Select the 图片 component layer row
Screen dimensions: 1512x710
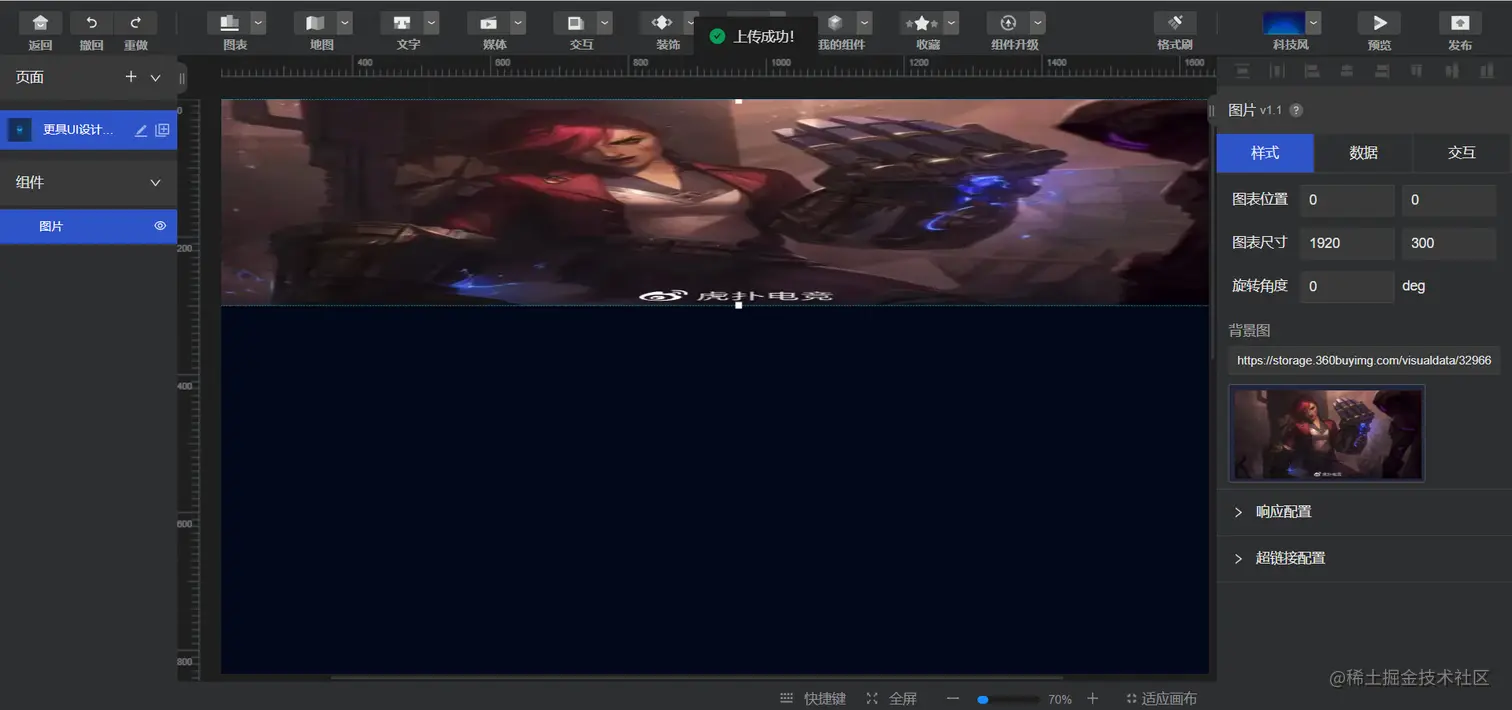tap(88, 226)
